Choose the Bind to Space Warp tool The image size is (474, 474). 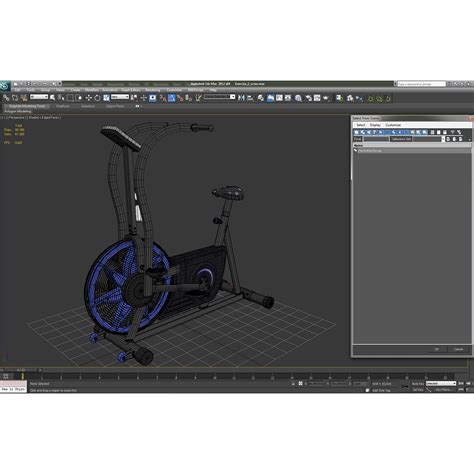[x=23, y=98]
